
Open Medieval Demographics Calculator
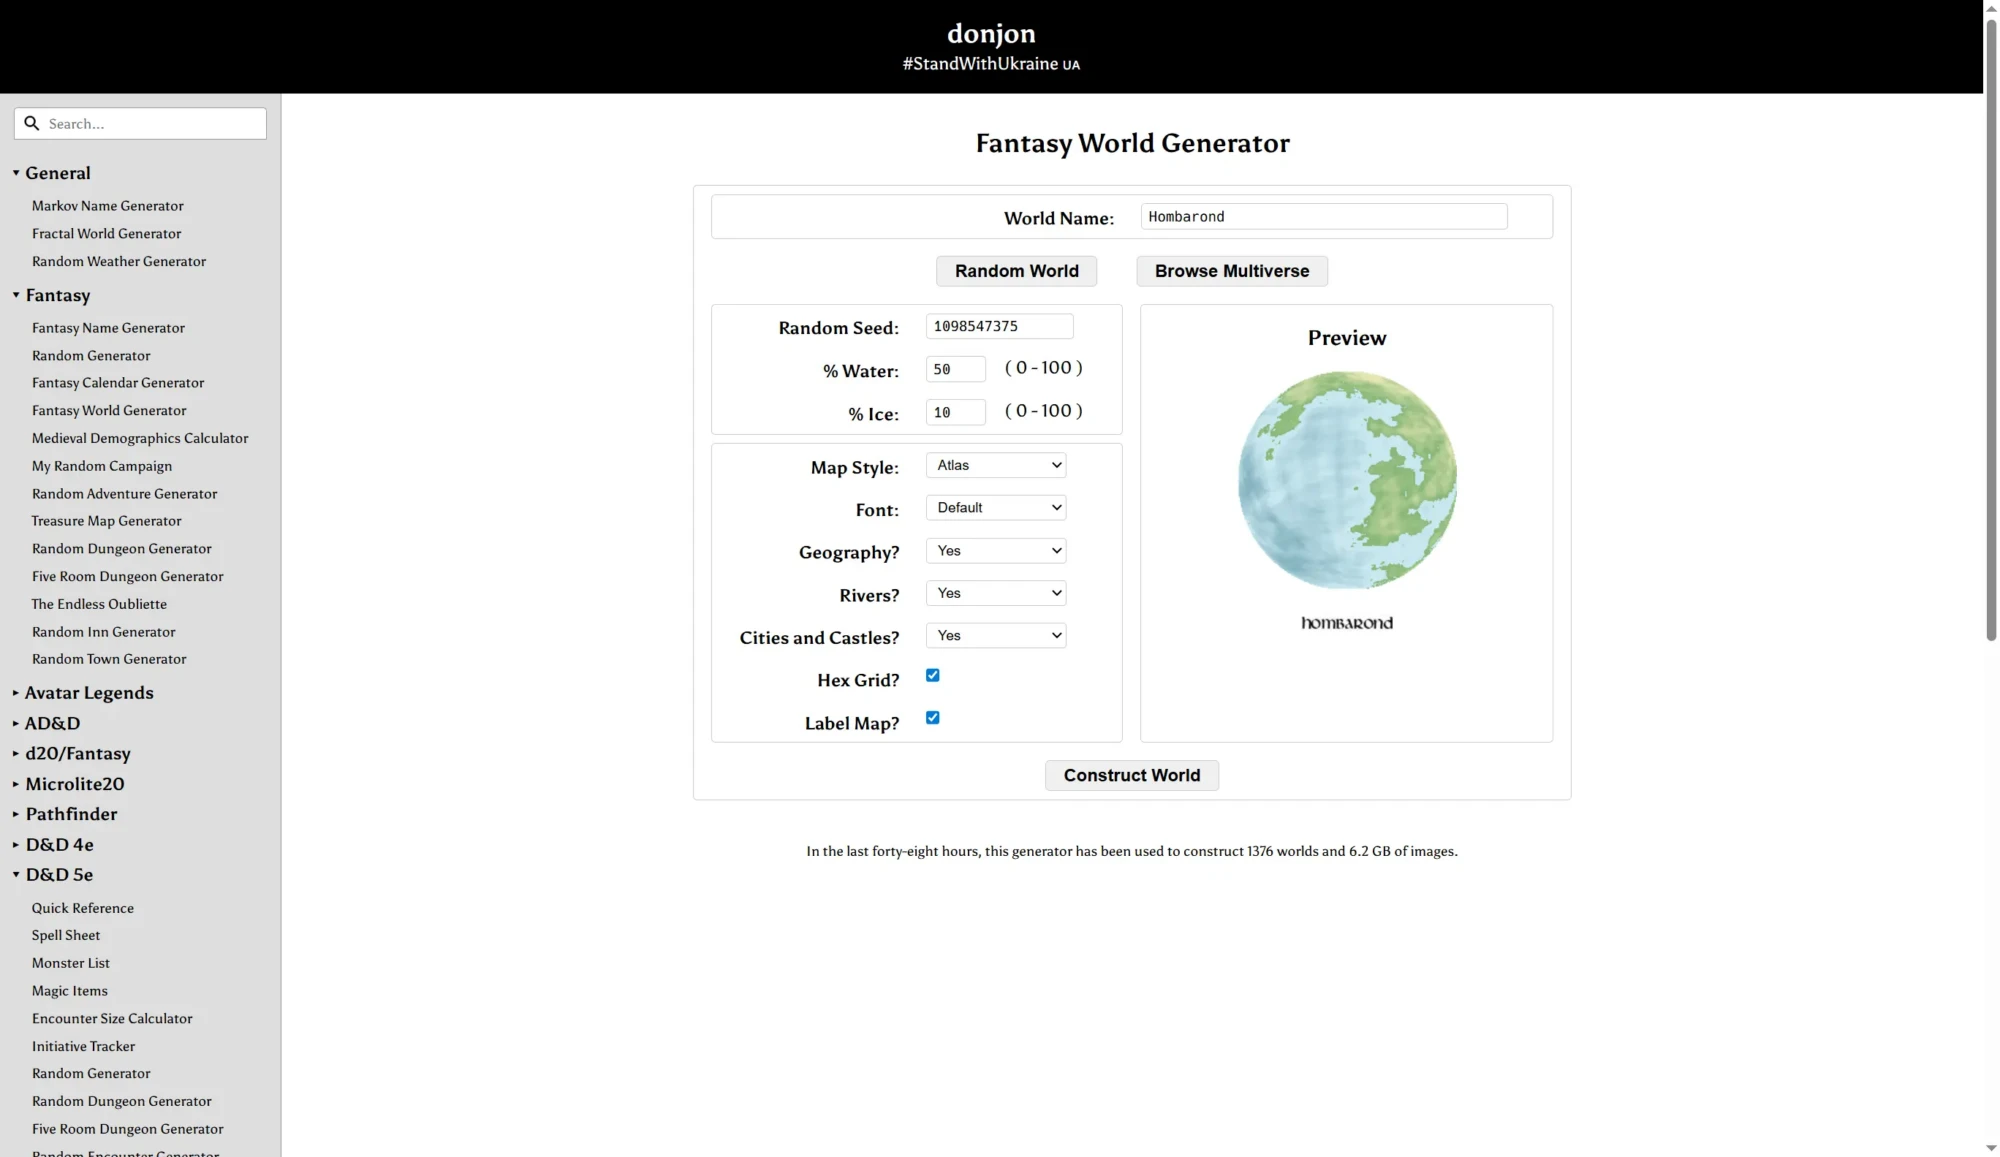(140, 439)
